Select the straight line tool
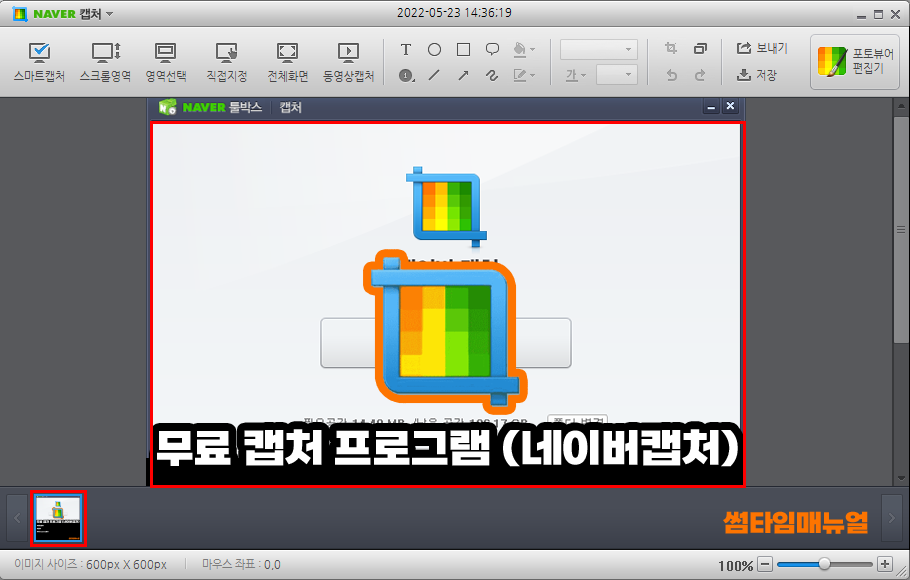The image size is (910, 580). pos(434,75)
